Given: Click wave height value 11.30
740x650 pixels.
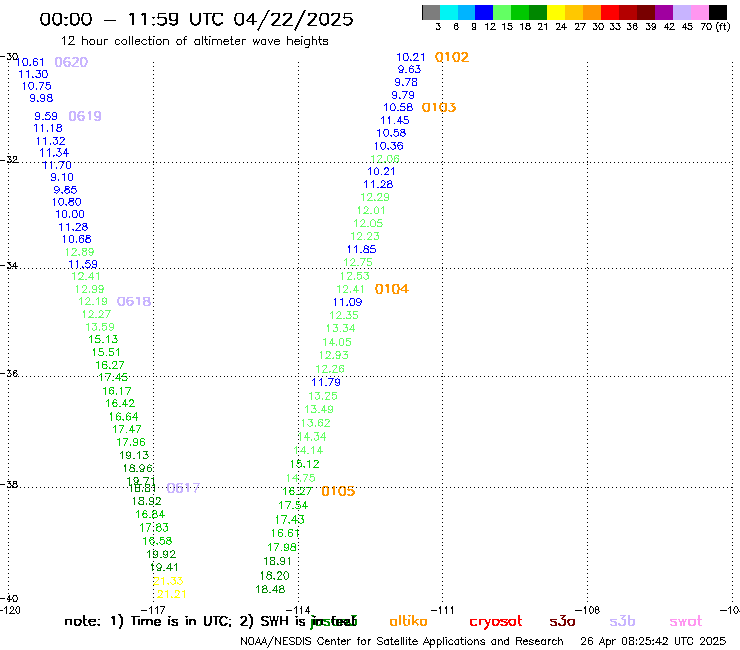Looking at the screenshot, I should [x=33, y=74].
